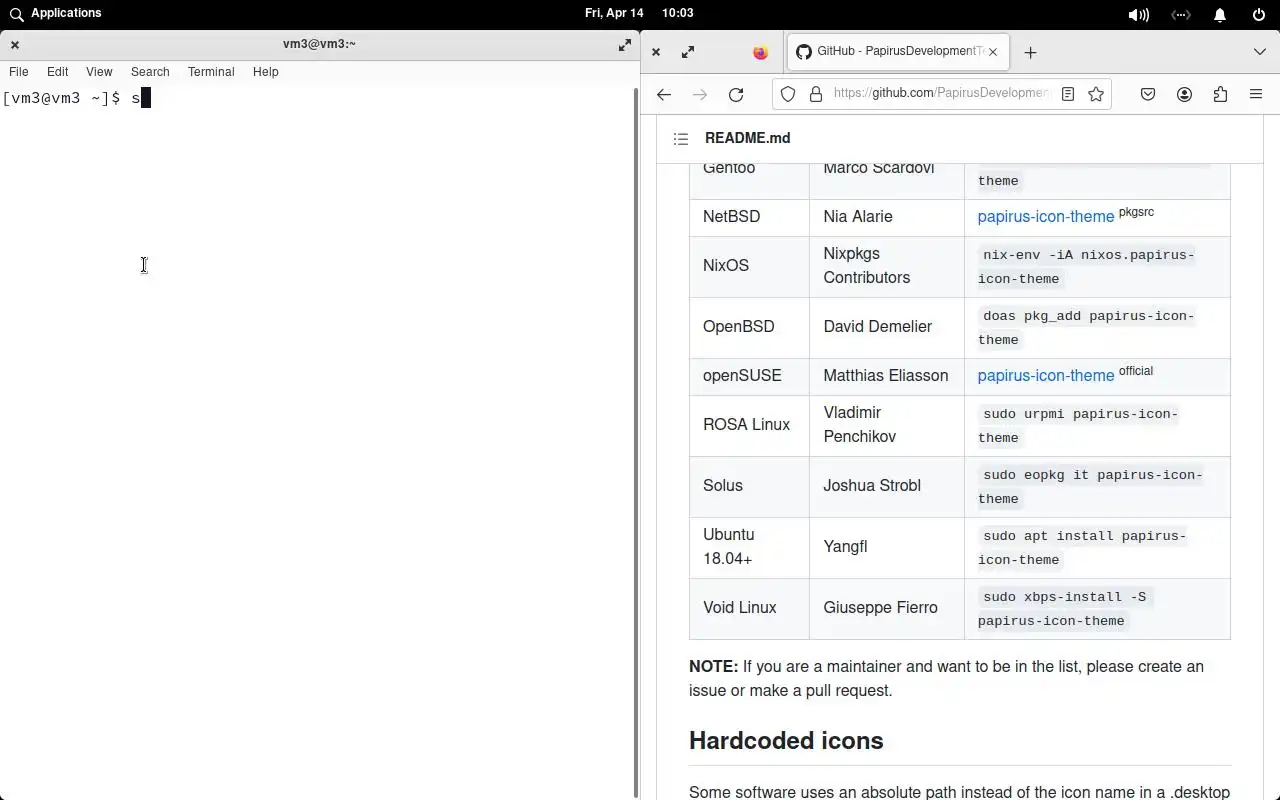Click the Joshua Strobl maintainer cell
This screenshot has height=800, width=1280.
pos(886,486)
